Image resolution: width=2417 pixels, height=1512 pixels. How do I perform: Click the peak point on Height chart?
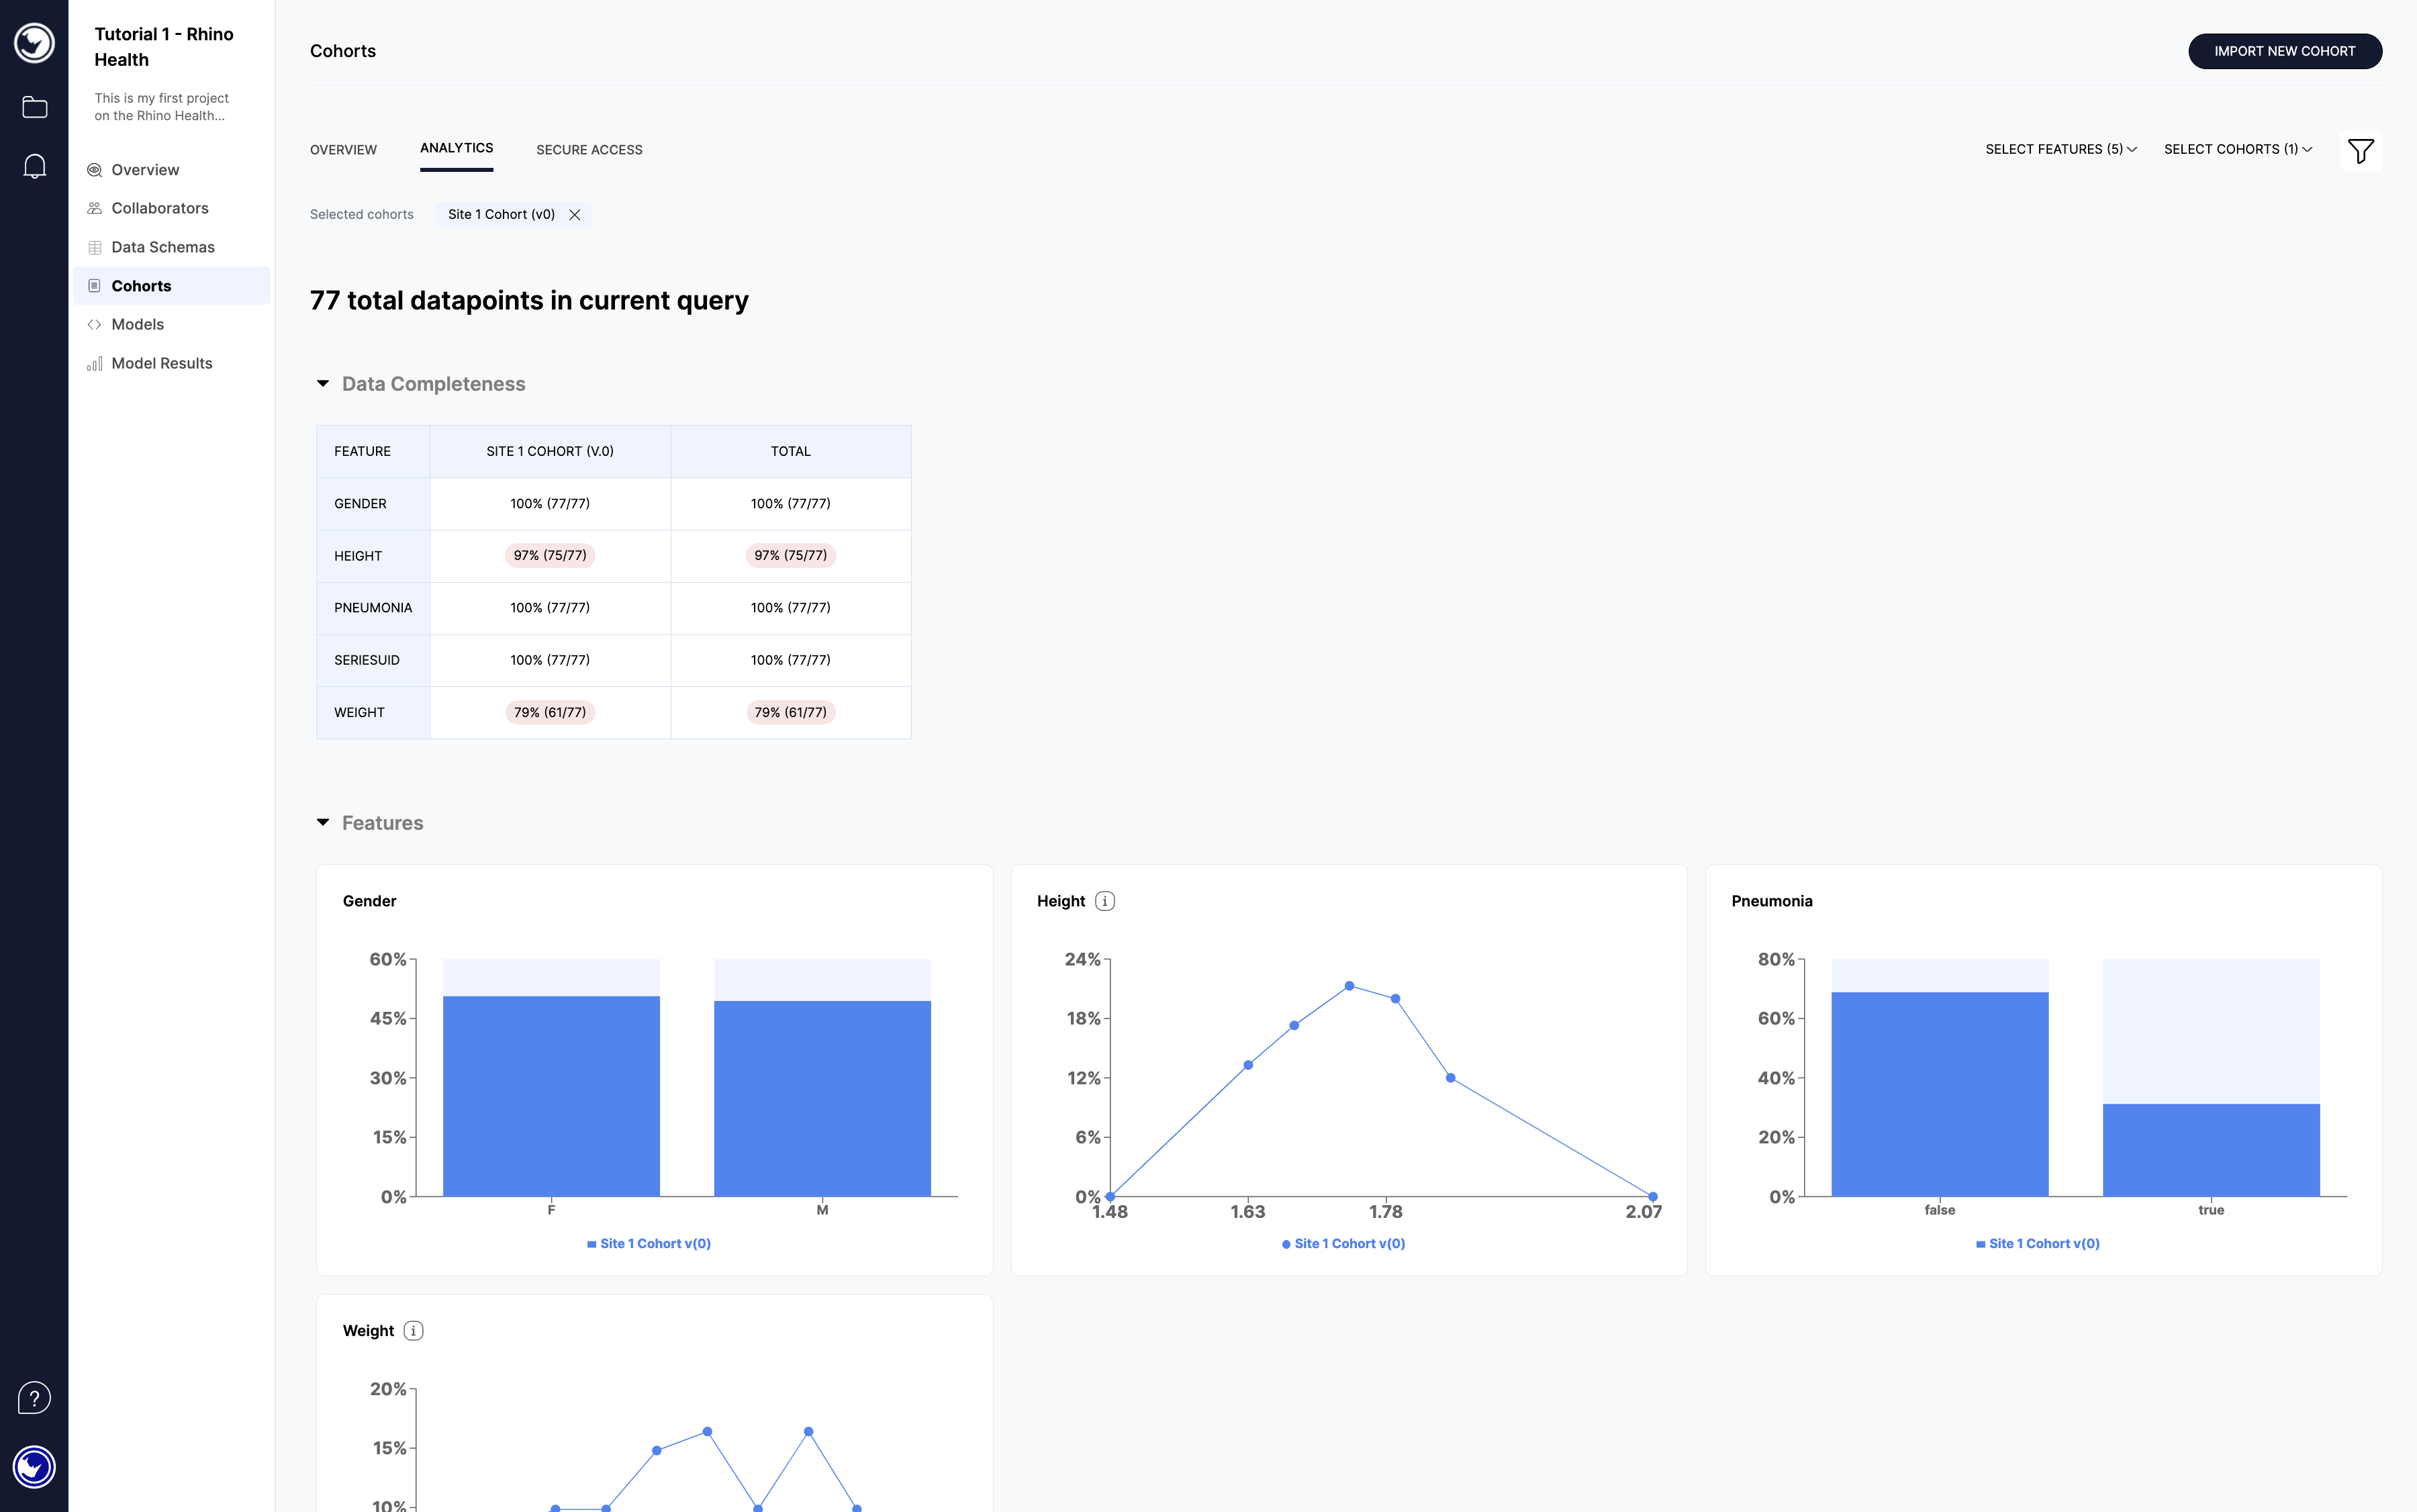pos(1349,986)
